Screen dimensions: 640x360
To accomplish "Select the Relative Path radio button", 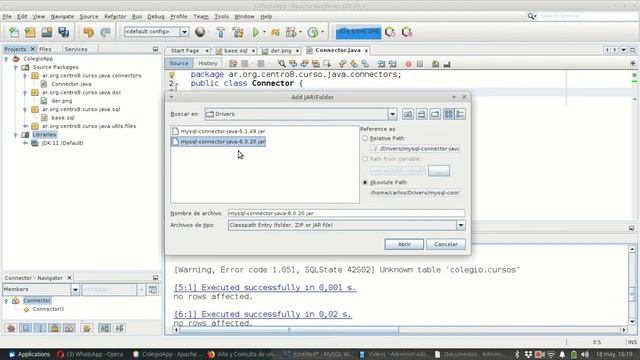I will pos(365,138).
